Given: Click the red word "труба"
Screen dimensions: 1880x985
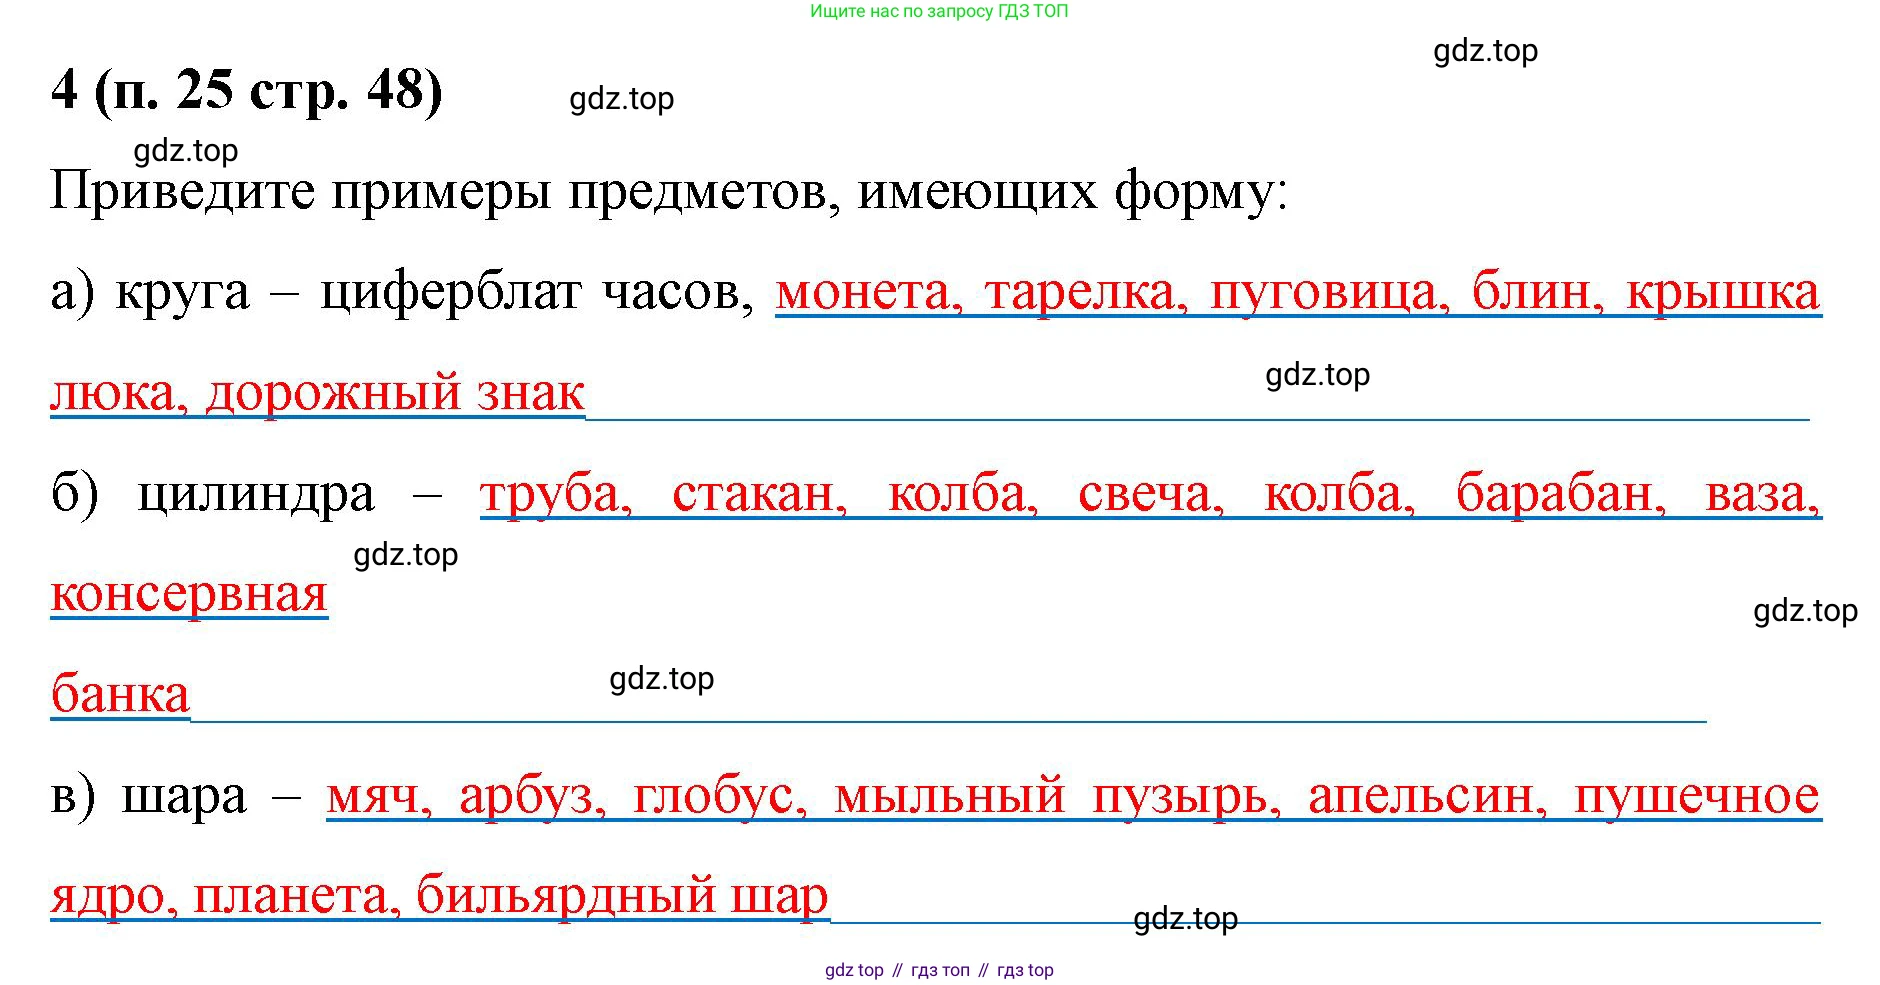Looking at the screenshot, I should [555, 494].
